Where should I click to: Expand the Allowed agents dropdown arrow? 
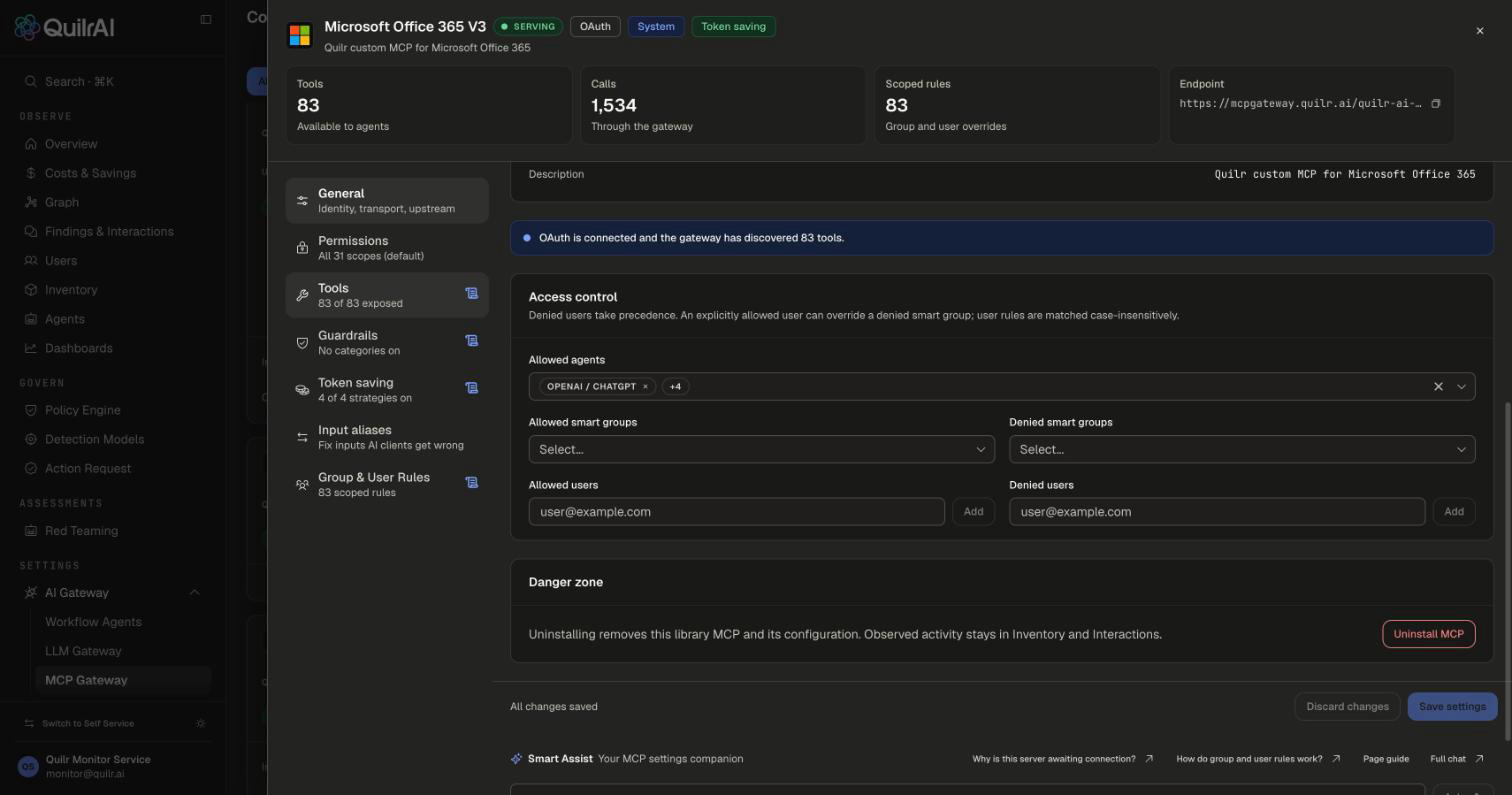point(1461,387)
